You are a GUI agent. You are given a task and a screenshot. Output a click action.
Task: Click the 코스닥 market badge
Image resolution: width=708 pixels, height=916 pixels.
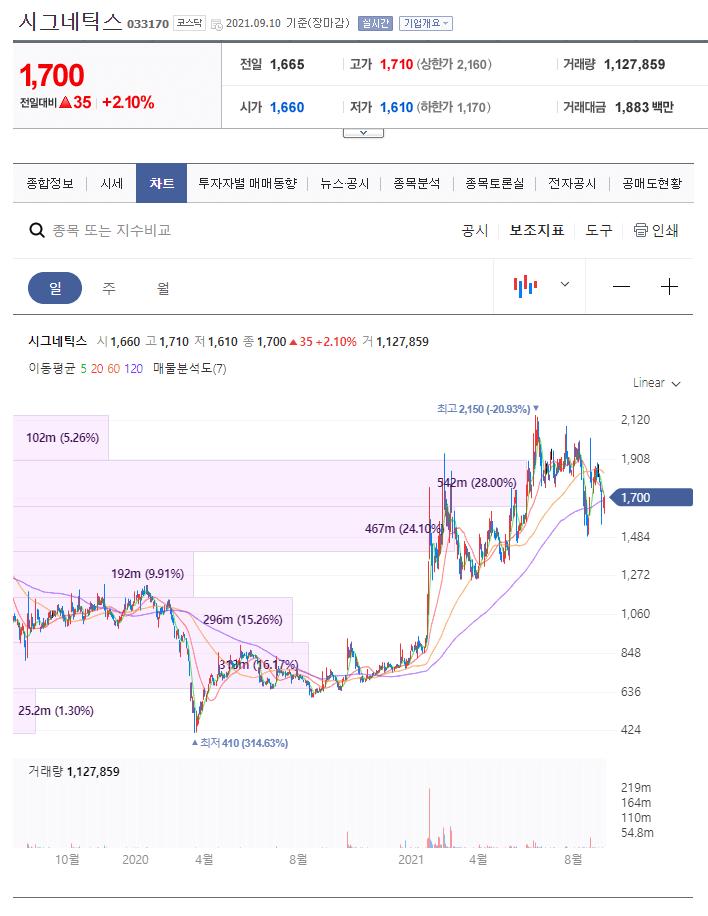coord(189,23)
